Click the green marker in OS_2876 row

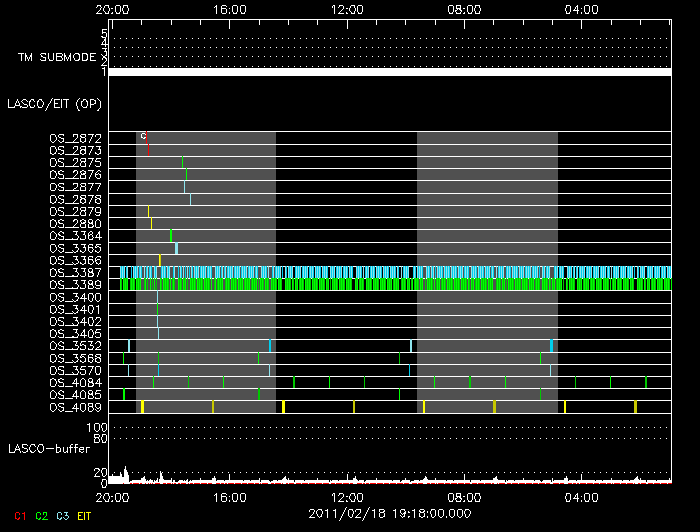pyautogui.click(x=186, y=174)
